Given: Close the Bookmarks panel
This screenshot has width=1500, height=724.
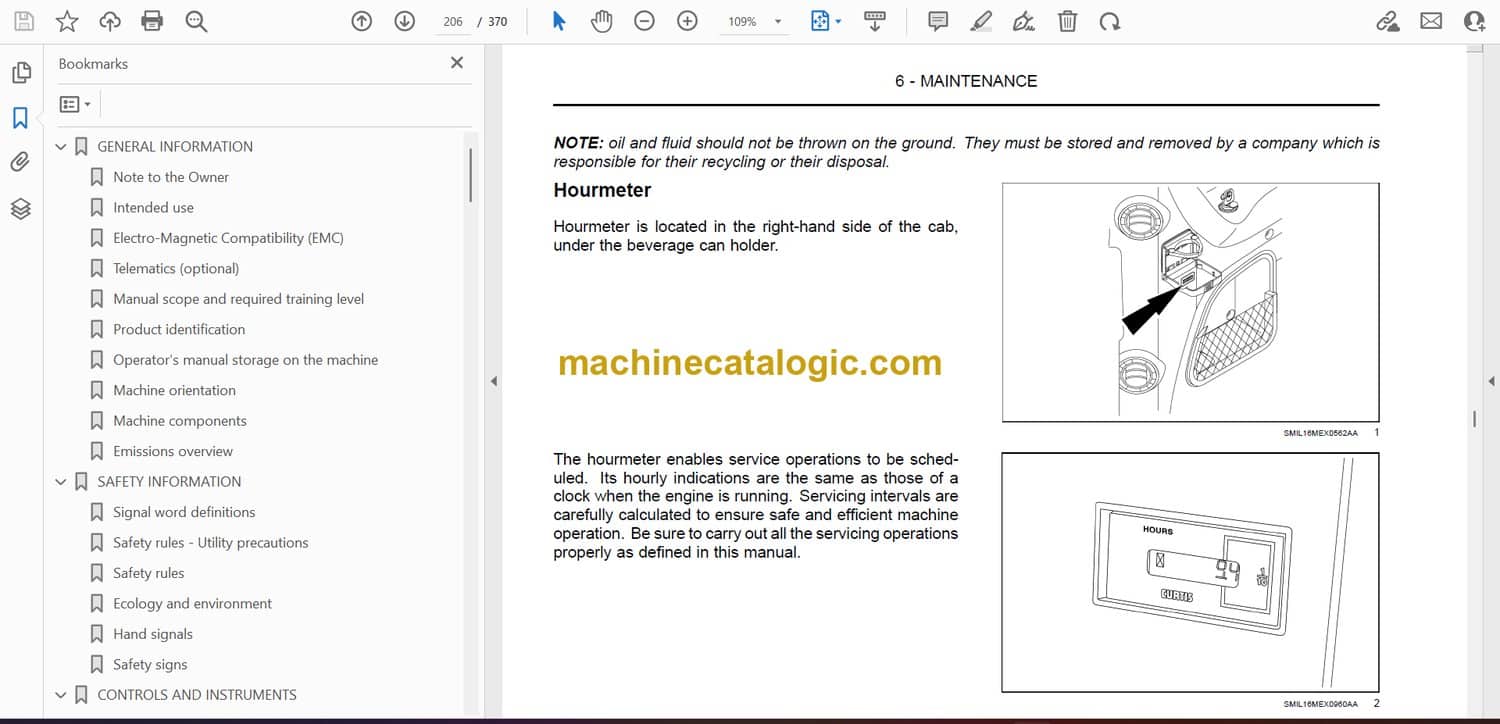Looking at the screenshot, I should [457, 63].
